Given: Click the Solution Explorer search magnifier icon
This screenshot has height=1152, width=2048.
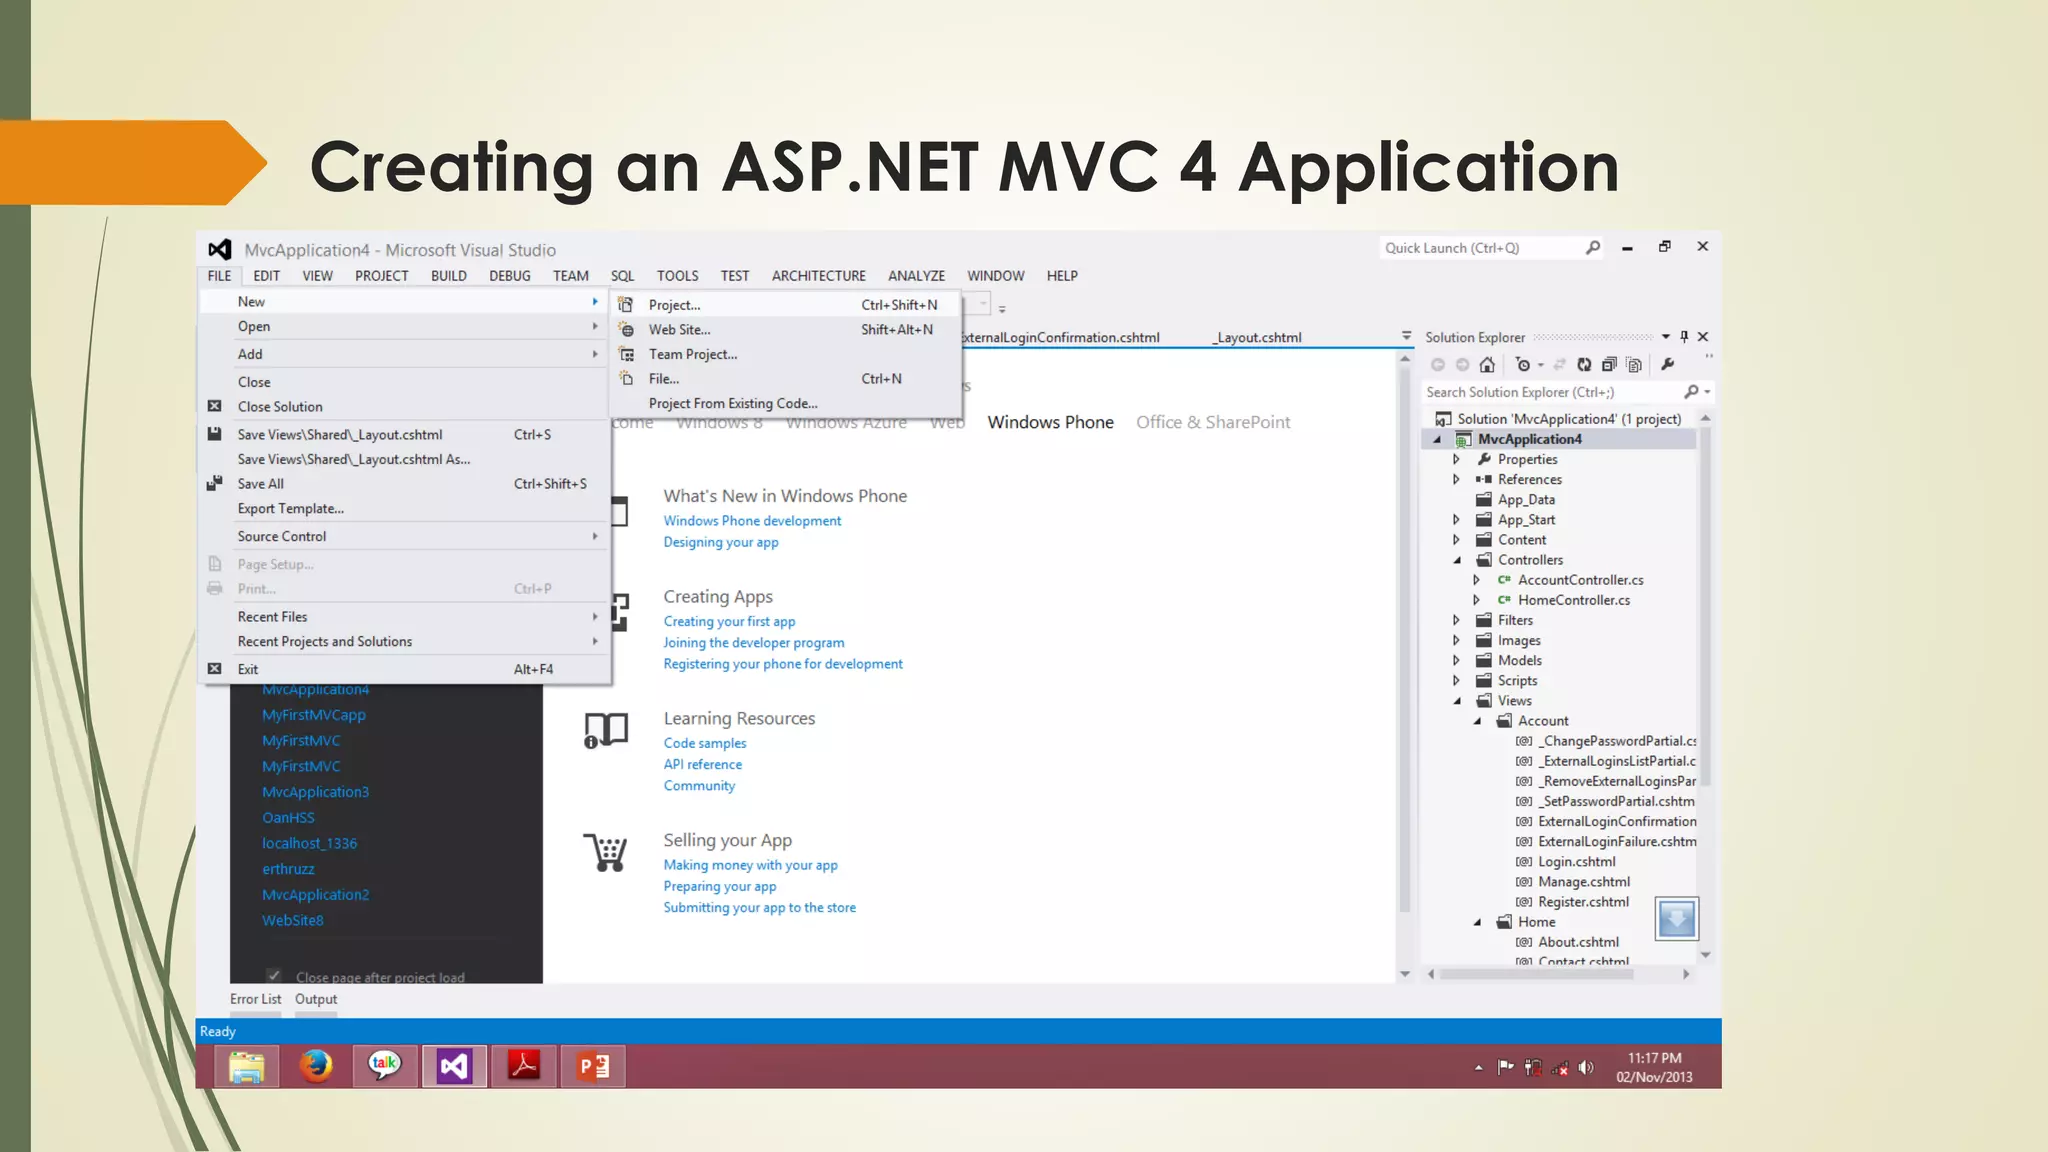Looking at the screenshot, I should coord(1691,392).
